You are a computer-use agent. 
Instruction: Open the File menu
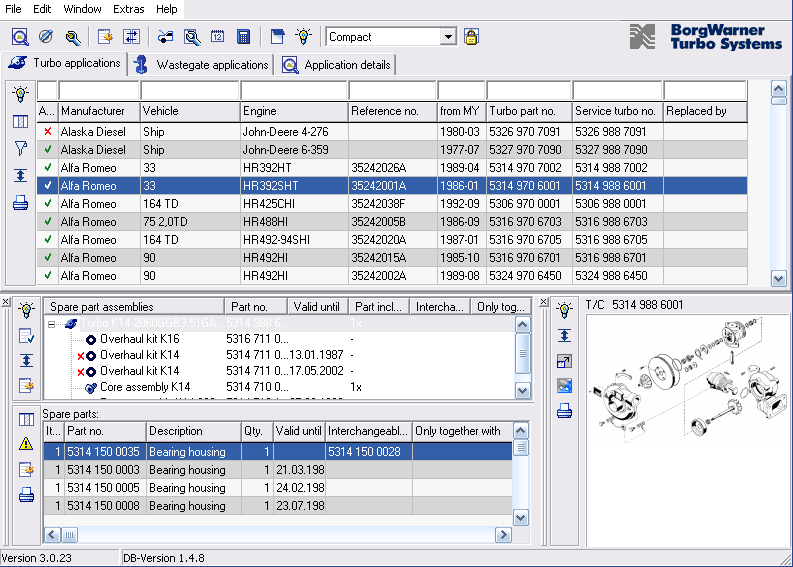pyautogui.click(x=13, y=9)
